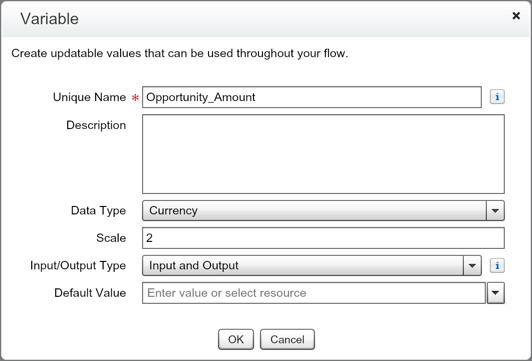Expand the Default Value resource picker arrow
The width and height of the screenshot is (532, 361).
[496, 293]
